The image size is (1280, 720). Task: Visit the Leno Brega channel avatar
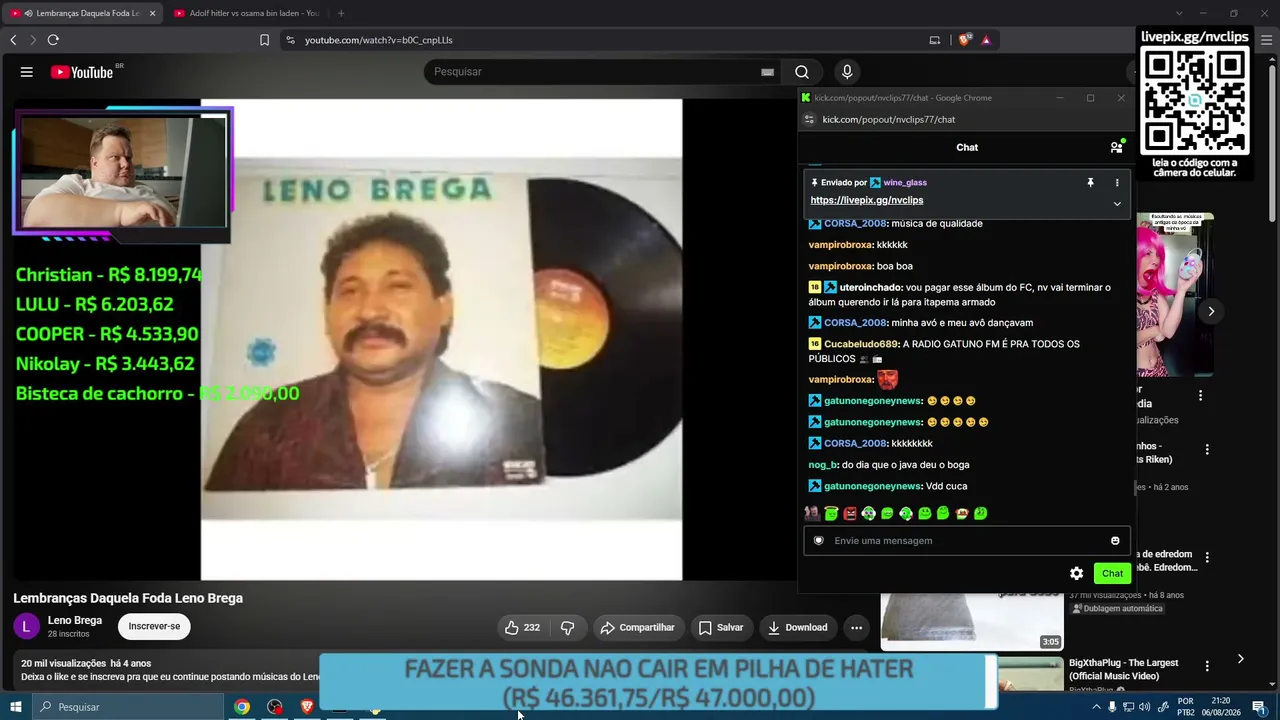[x=26, y=627]
